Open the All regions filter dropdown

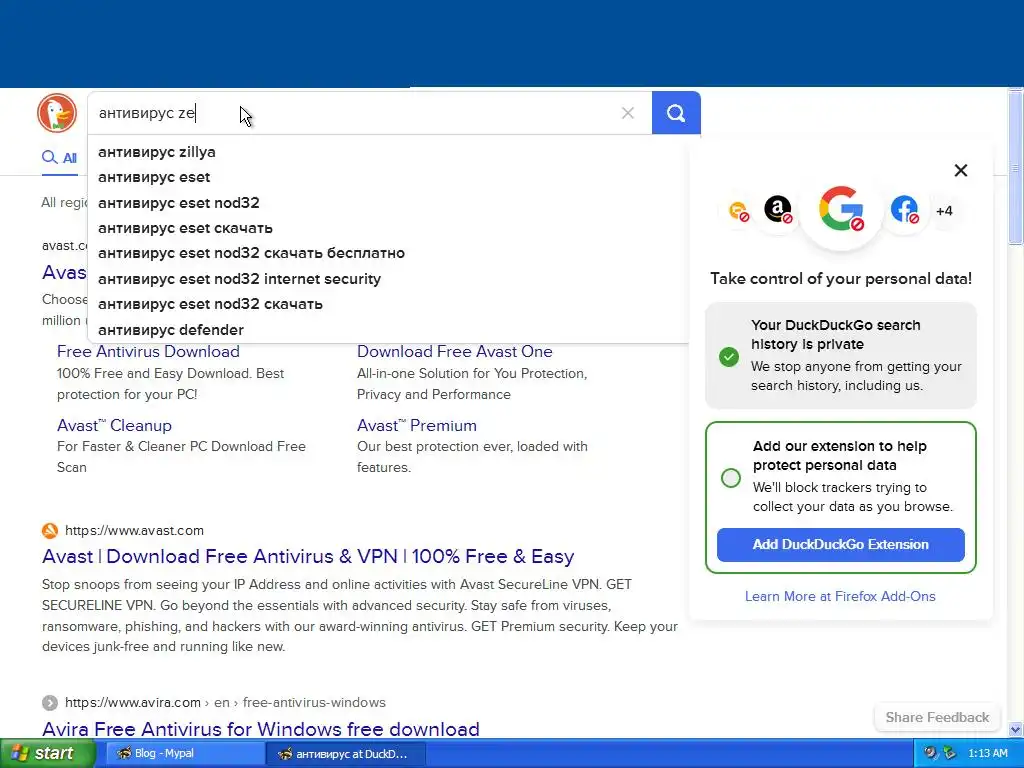tap(64, 202)
